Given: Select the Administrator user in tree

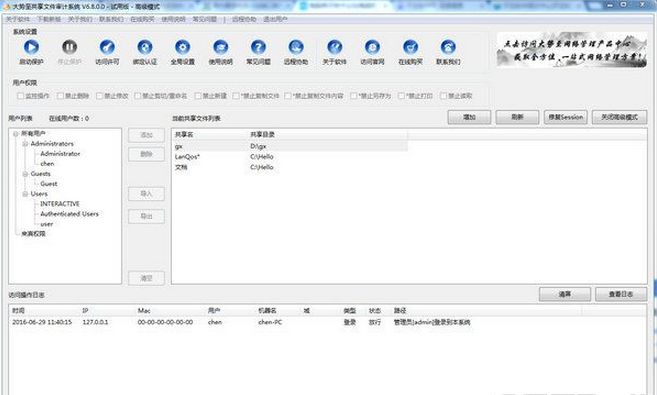Looking at the screenshot, I should [60, 154].
